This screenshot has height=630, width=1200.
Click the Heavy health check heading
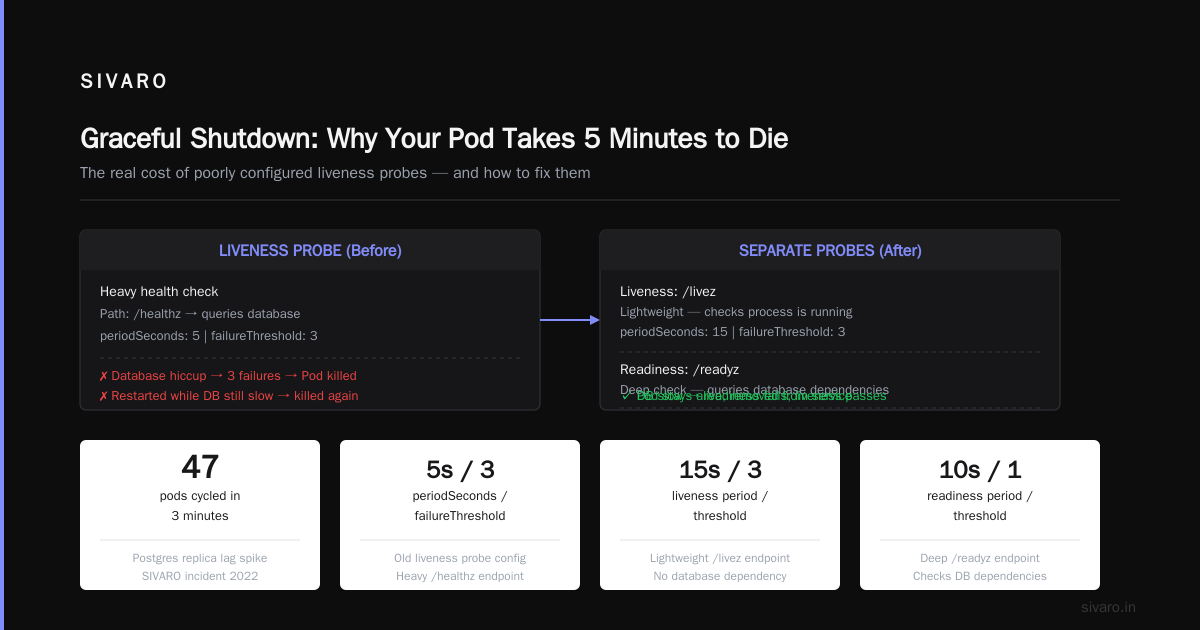[x=159, y=292]
